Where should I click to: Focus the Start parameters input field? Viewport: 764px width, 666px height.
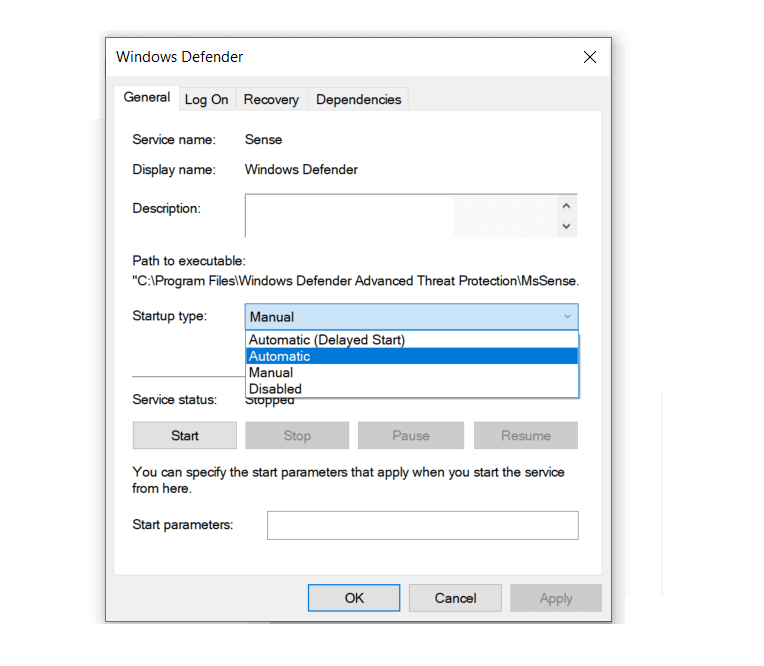(x=423, y=525)
